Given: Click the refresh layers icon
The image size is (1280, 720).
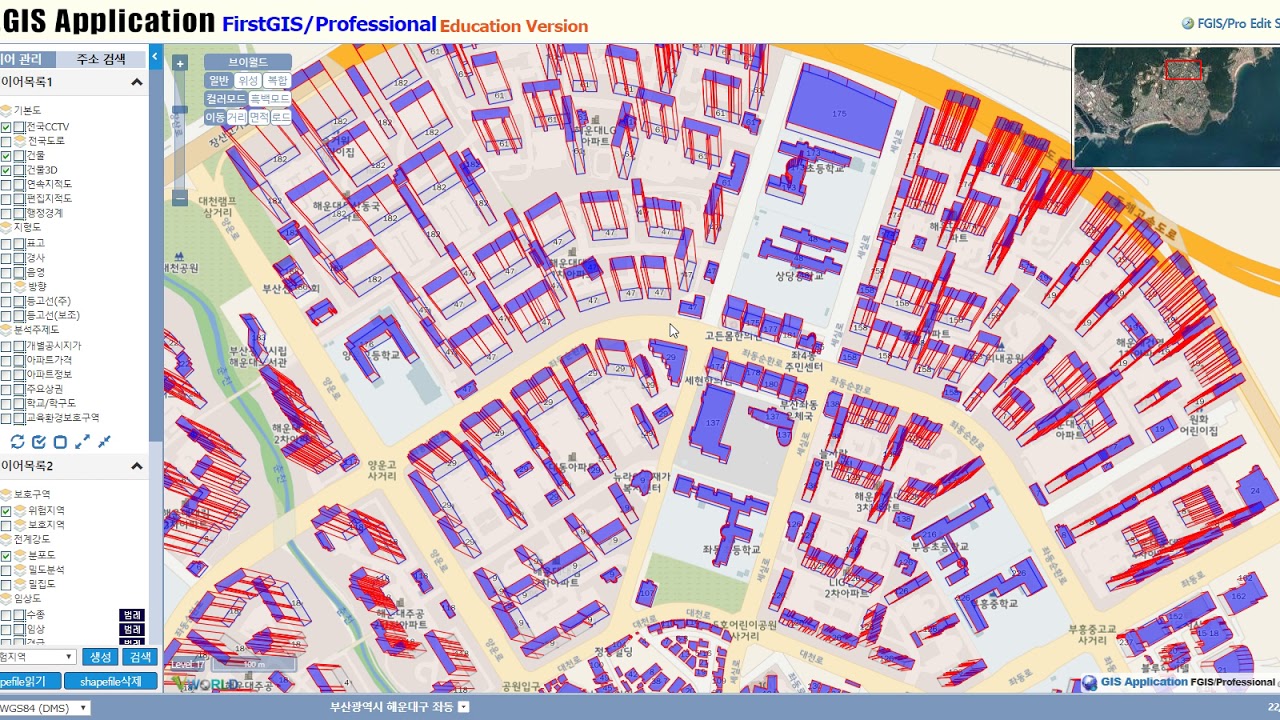Looking at the screenshot, I should 17,442.
